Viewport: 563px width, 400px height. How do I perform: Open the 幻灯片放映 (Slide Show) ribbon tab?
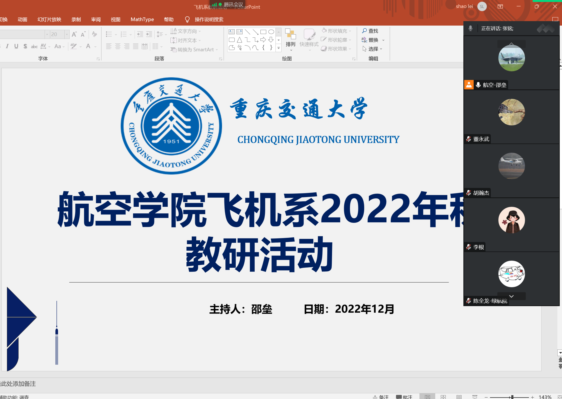click(49, 19)
